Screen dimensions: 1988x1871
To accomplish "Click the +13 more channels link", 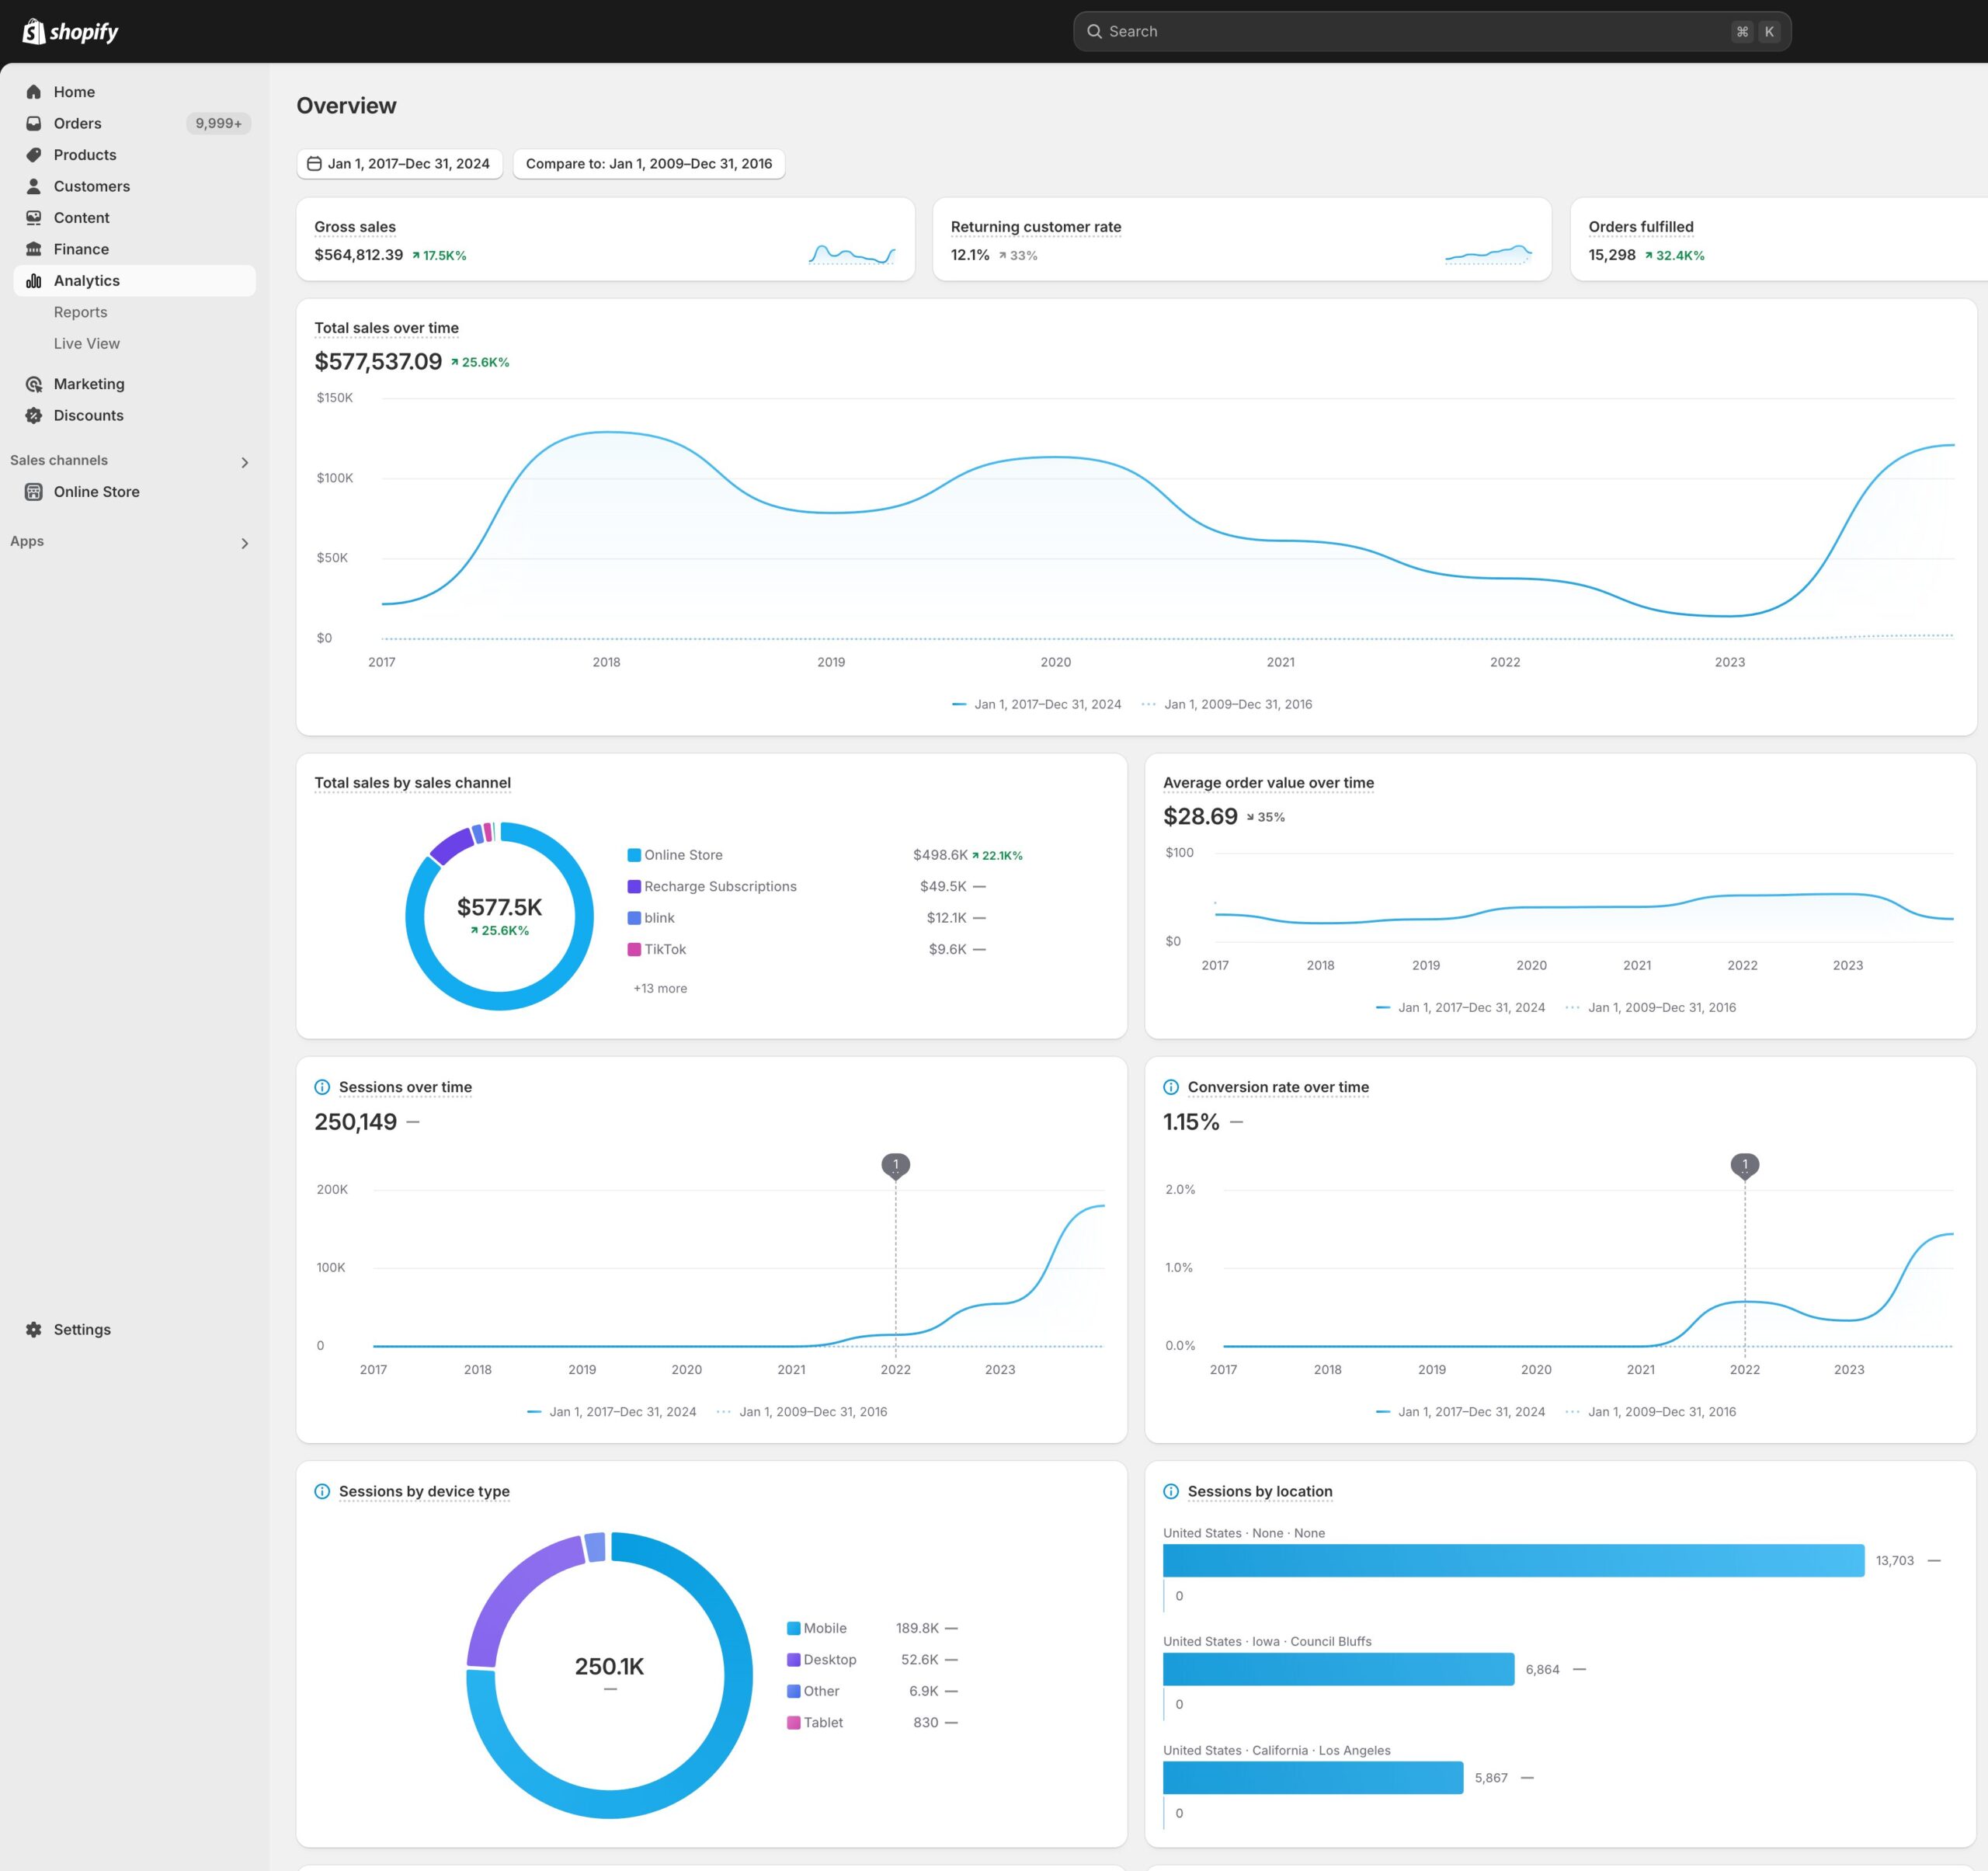I will tap(660, 988).
